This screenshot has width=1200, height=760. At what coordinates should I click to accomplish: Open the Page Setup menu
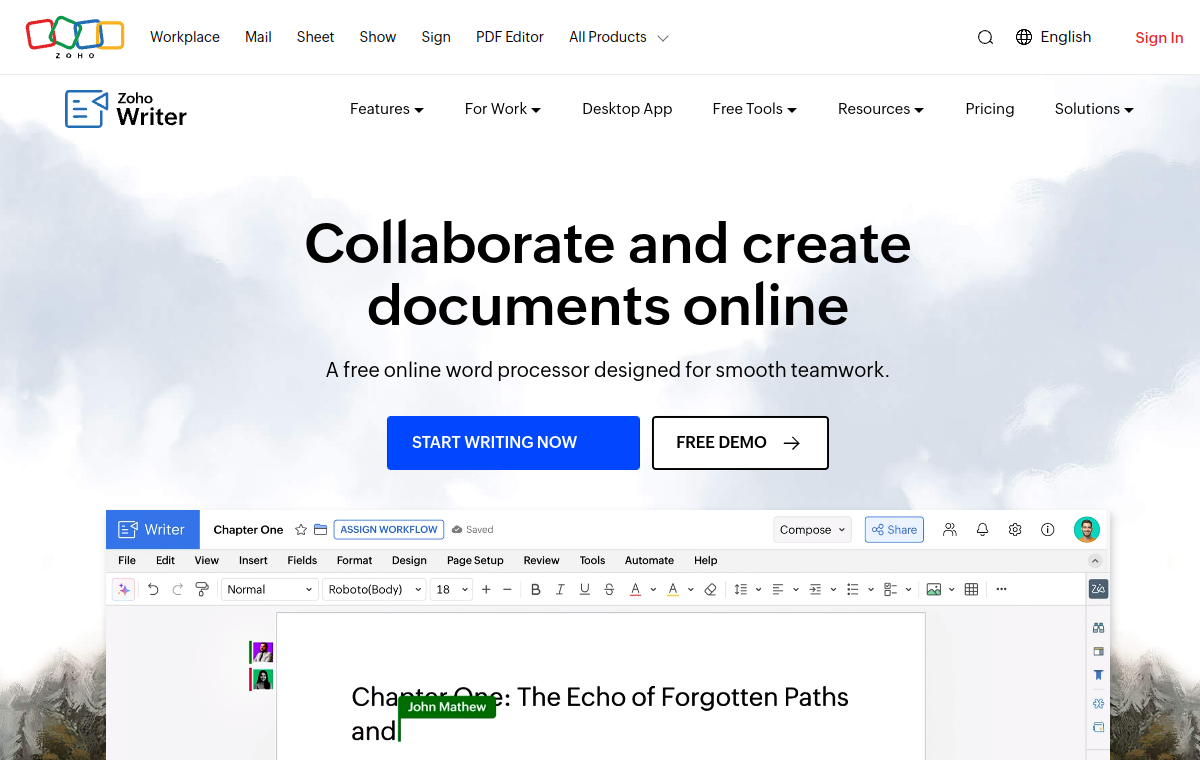click(x=475, y=560)
